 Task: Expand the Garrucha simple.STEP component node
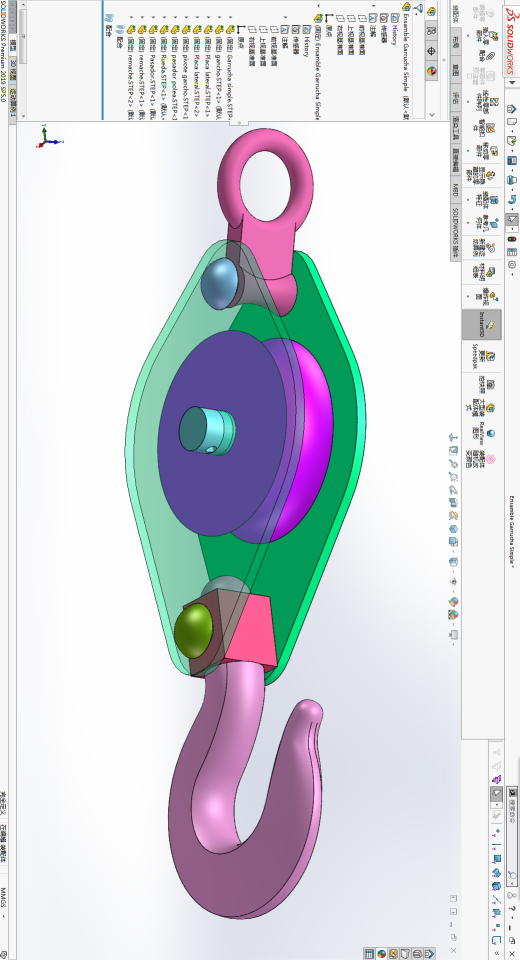230,17
